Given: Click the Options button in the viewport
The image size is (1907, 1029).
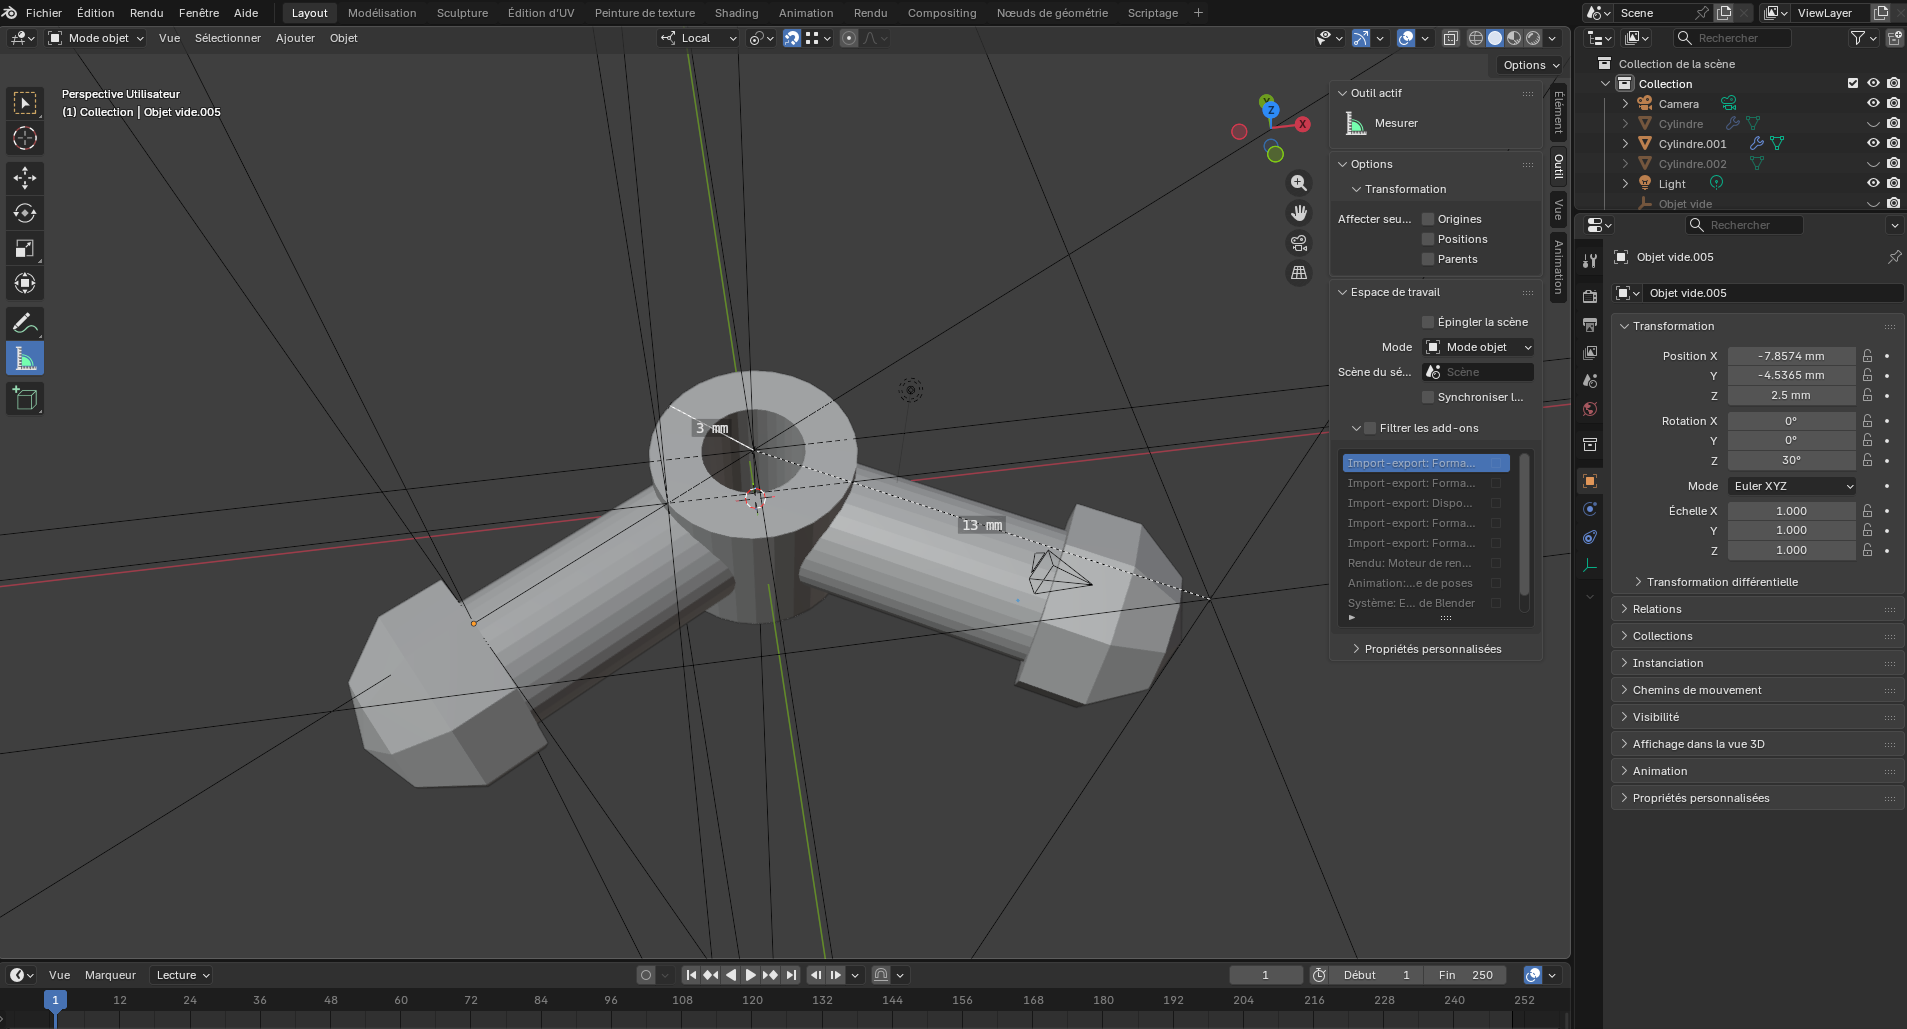Looking at the screenshot, I should (x=1530, y=65).
